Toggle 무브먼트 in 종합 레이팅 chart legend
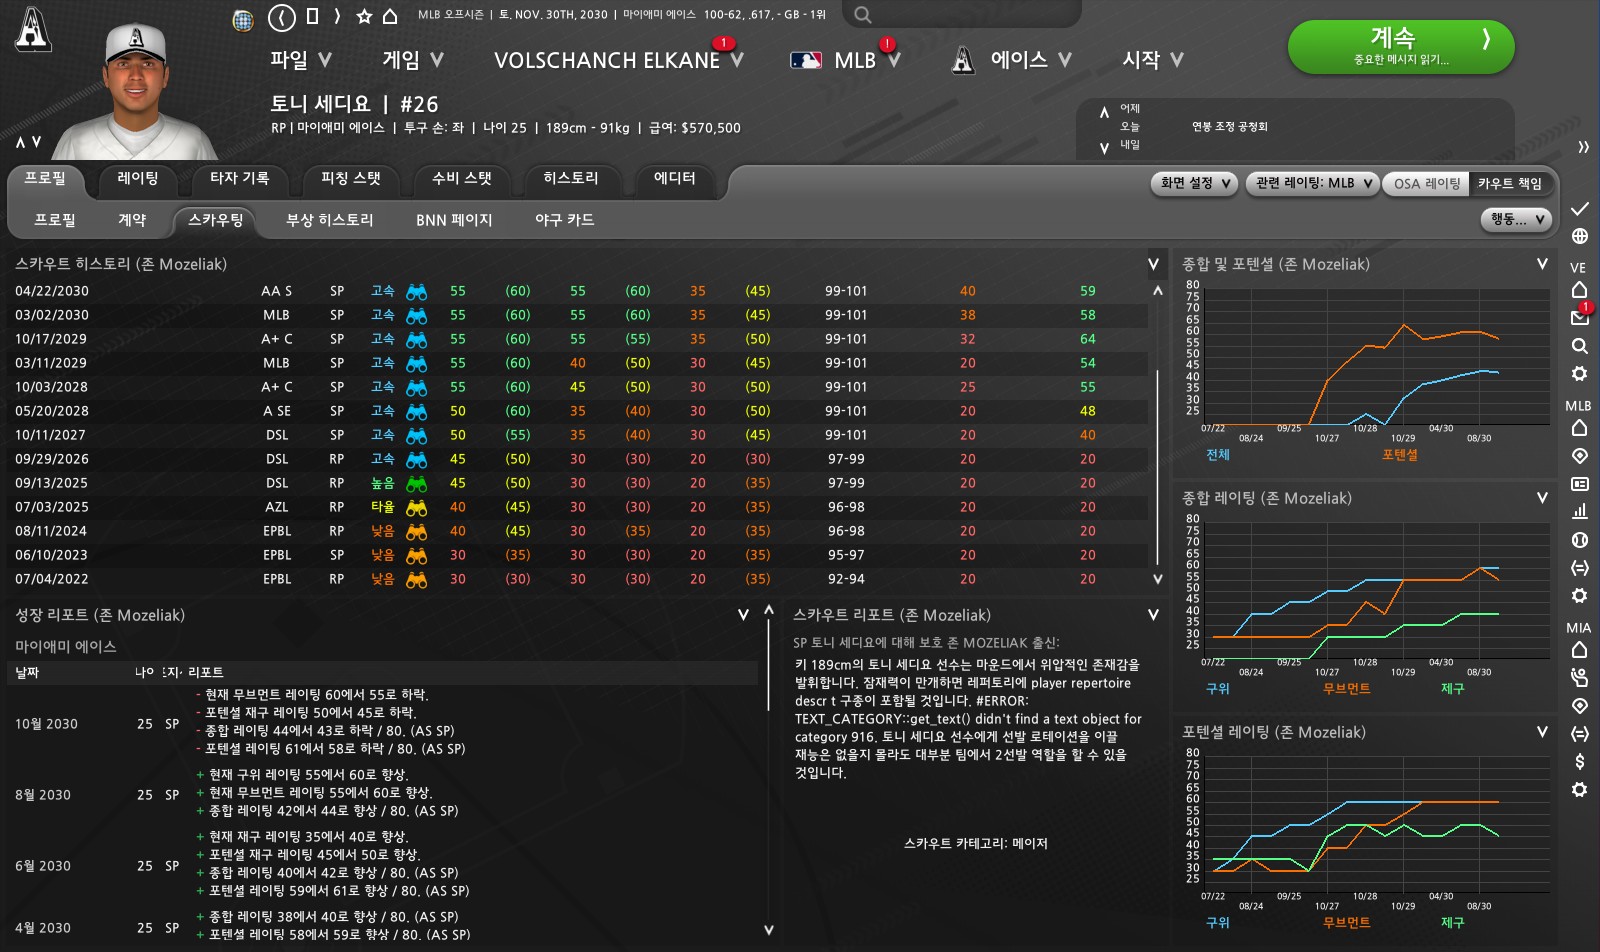Screen dimensions: 1600x952 1346,689
